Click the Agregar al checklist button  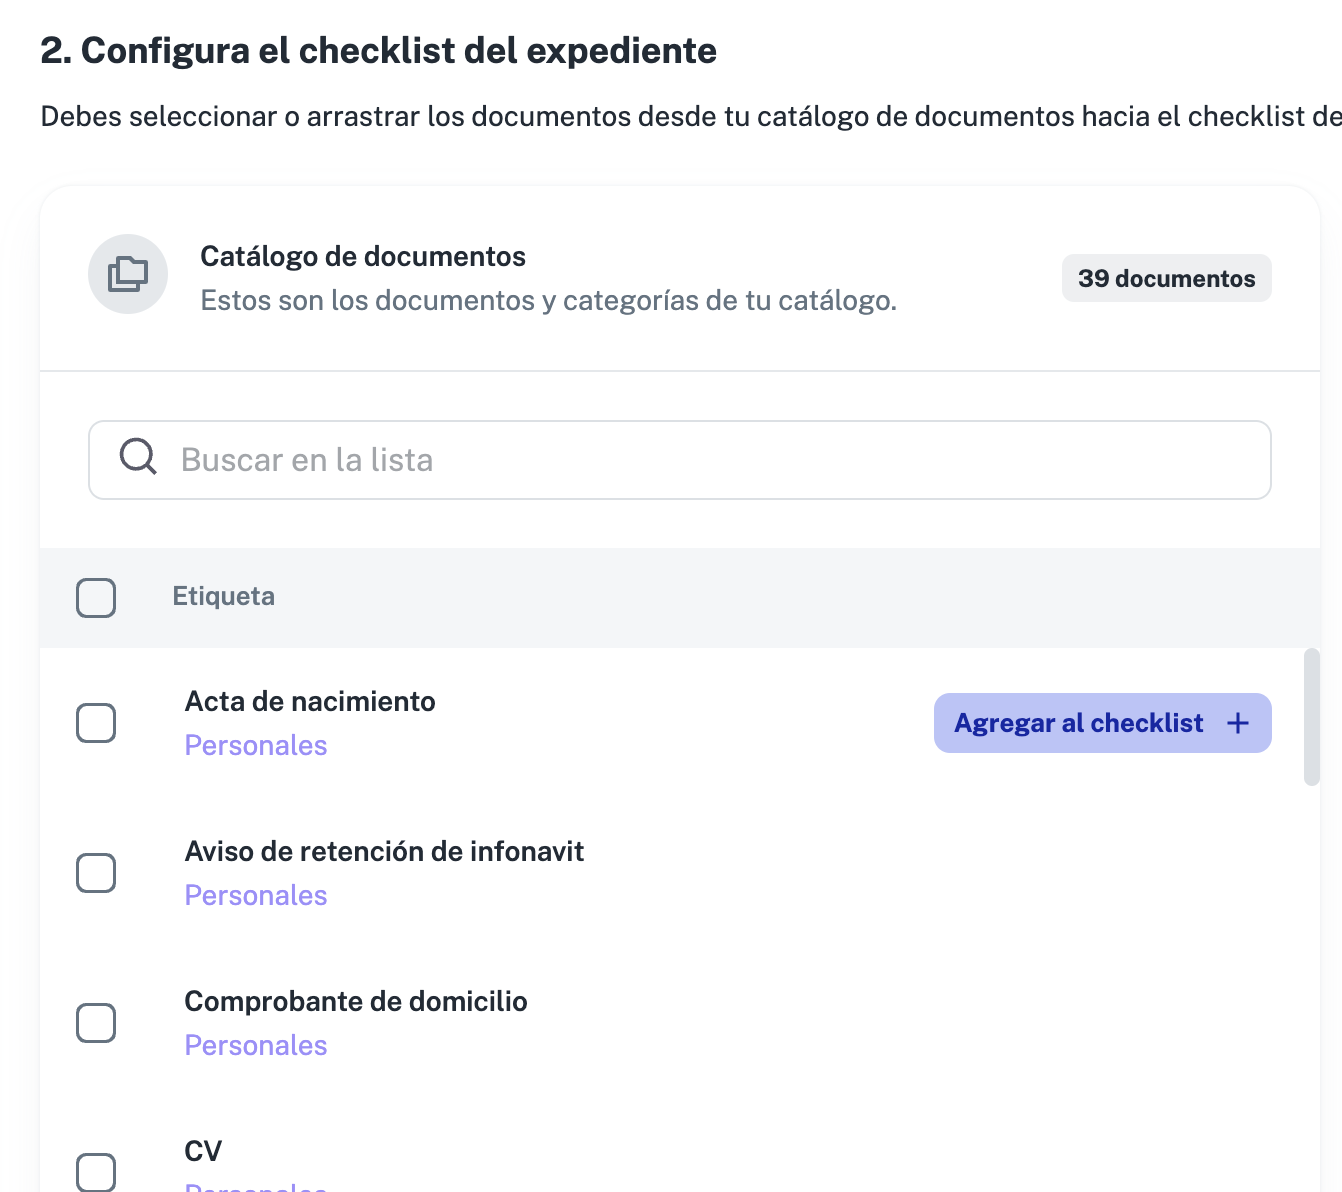pos(1102,723)
